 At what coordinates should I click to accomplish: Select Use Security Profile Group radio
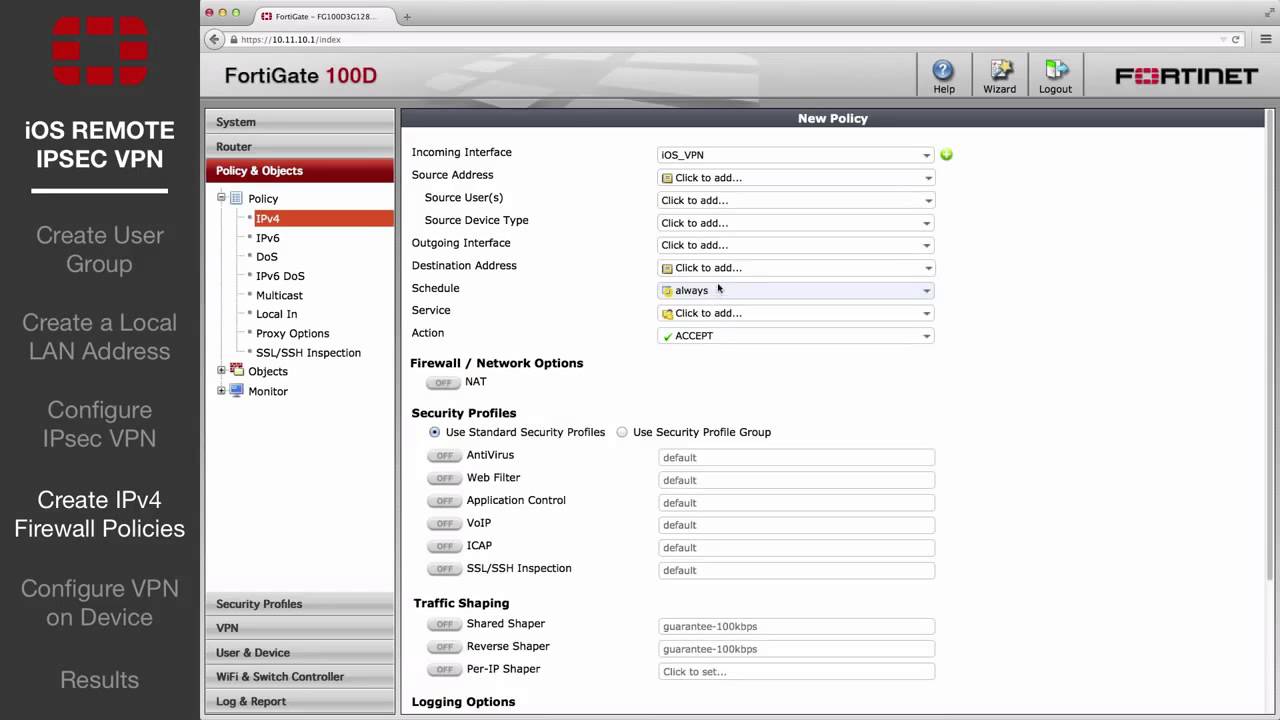pos(622,432)
